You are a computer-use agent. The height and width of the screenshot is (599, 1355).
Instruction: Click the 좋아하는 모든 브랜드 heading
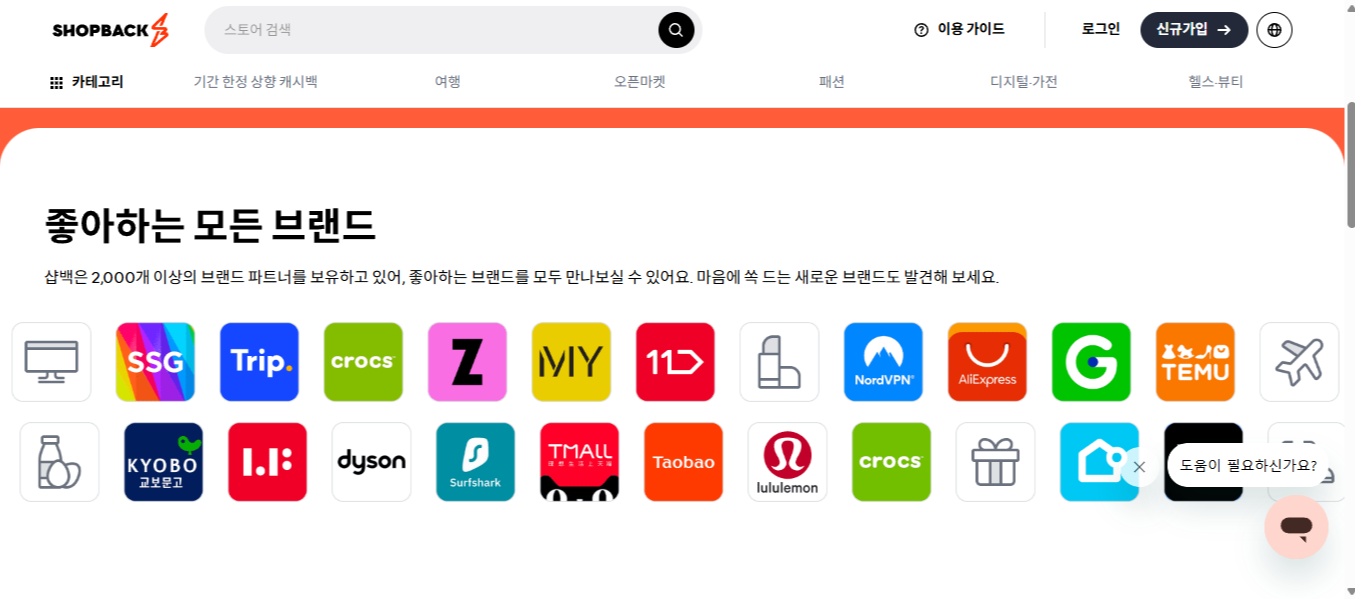click(210, 226)
